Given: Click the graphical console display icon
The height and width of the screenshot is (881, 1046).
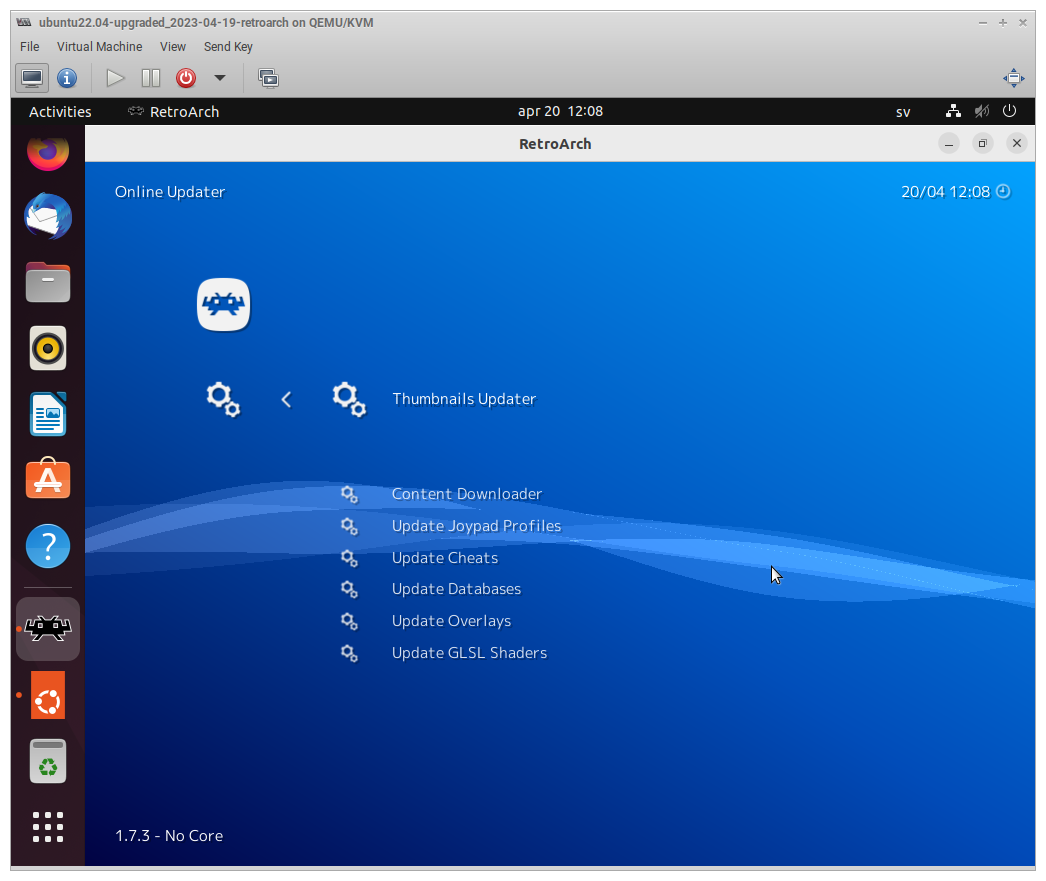Looking at the screenshot, I should pyautogui.click(x=32, y=78).
